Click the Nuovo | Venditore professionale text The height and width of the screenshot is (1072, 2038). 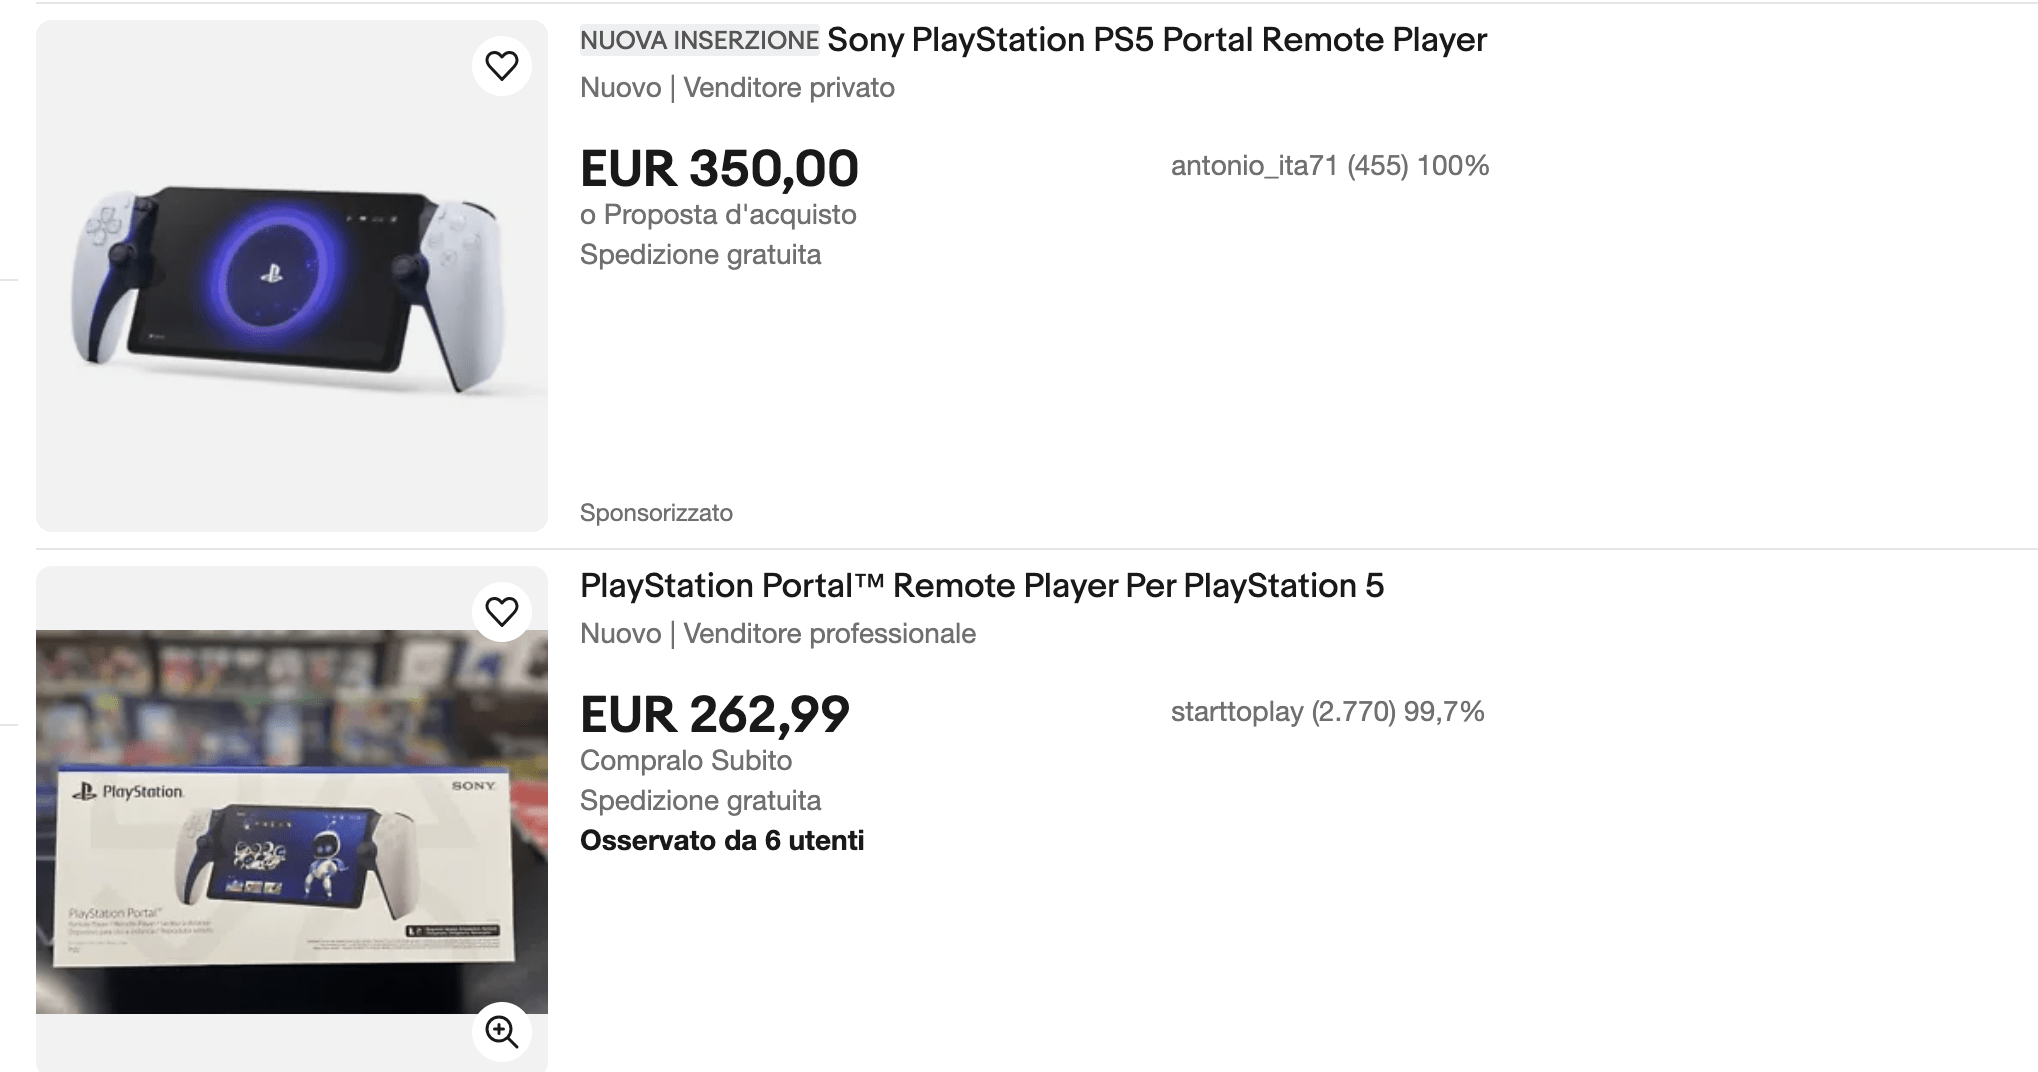coord(777,634)
